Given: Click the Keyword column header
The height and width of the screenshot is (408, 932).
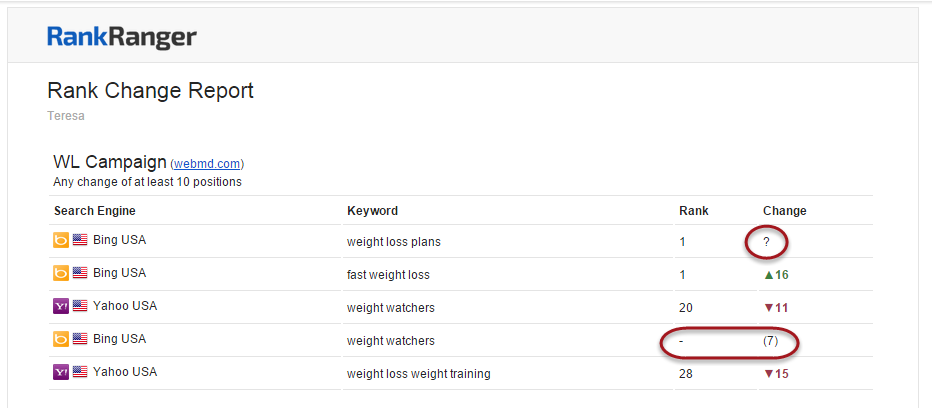Looking at the screenshot, I should coord(372,211).
